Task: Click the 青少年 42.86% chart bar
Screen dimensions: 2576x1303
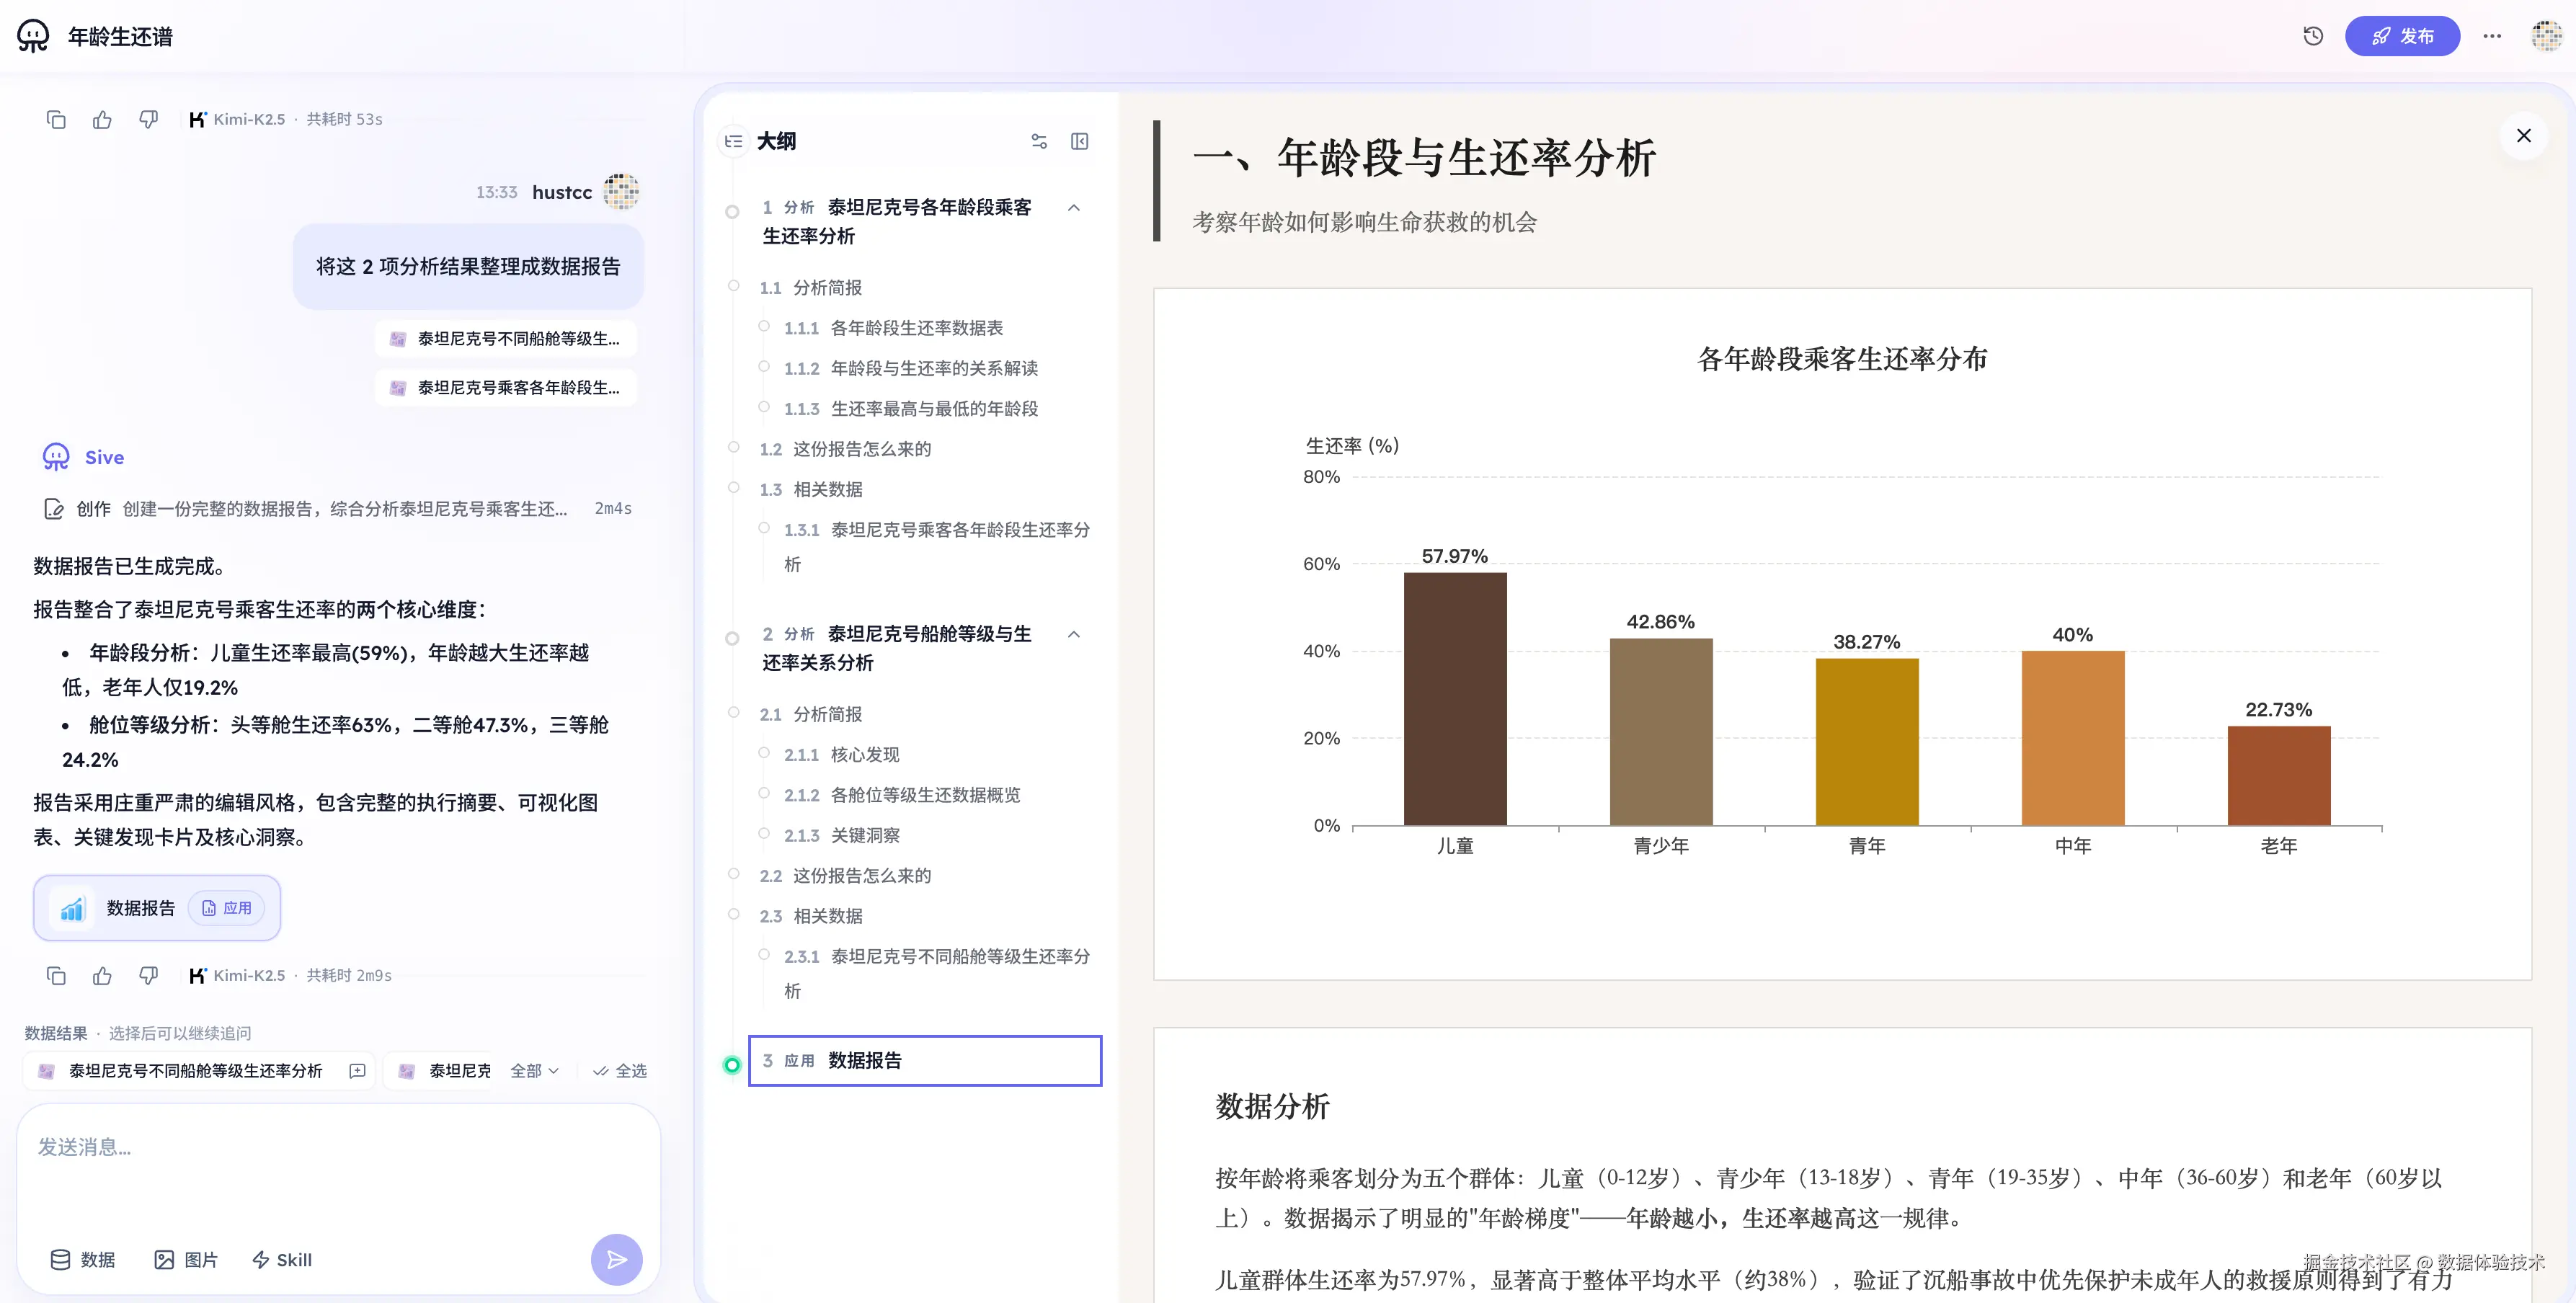Action: (x=1661, y=731)
